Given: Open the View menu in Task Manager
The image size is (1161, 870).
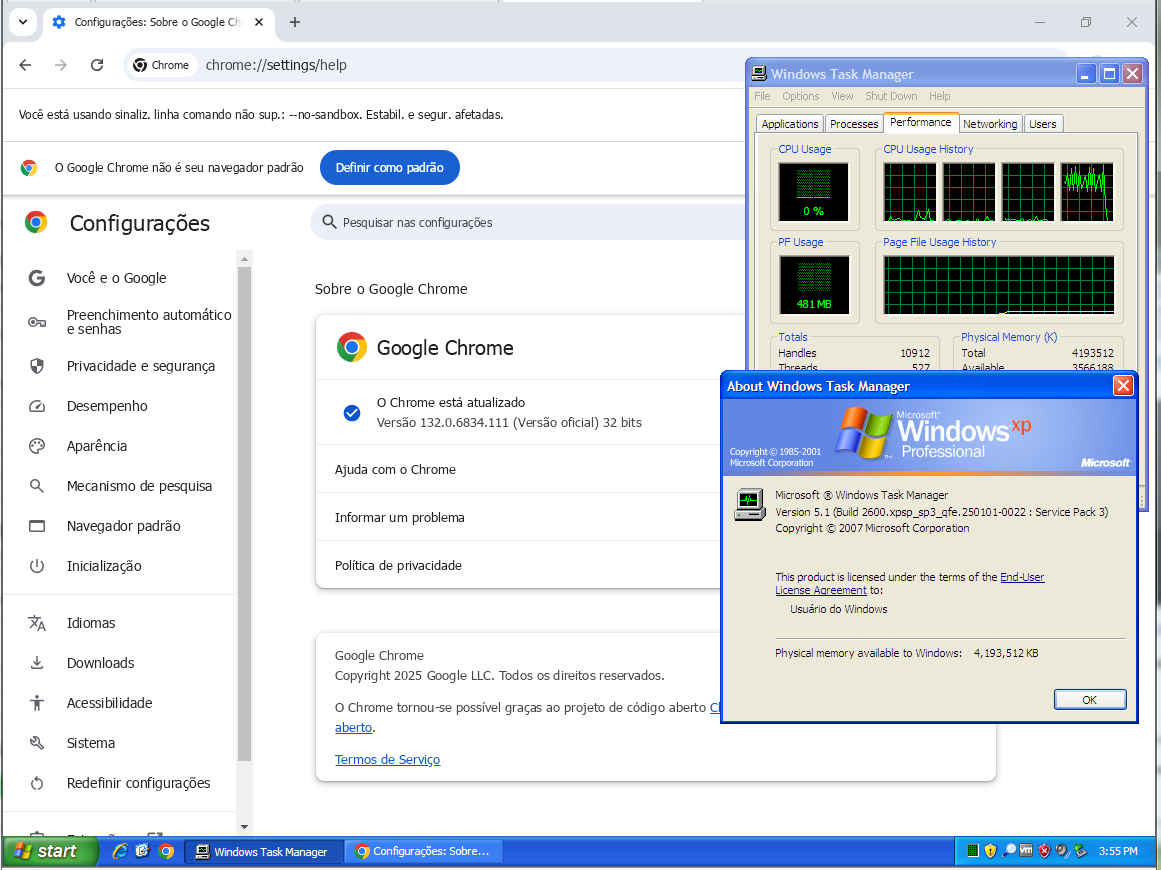Looking at the screenshot, I should (x=842, y=96).
